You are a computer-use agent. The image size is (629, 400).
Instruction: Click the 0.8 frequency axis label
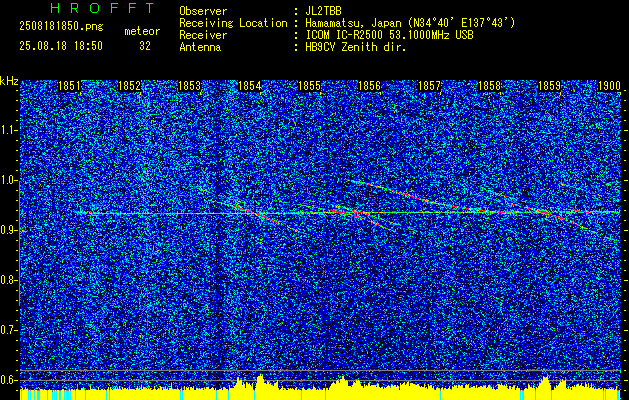click(x=9, y=280)
